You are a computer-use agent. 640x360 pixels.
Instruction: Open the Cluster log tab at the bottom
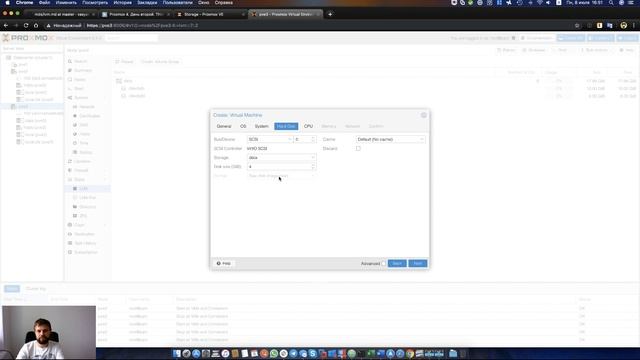point(36,289)
